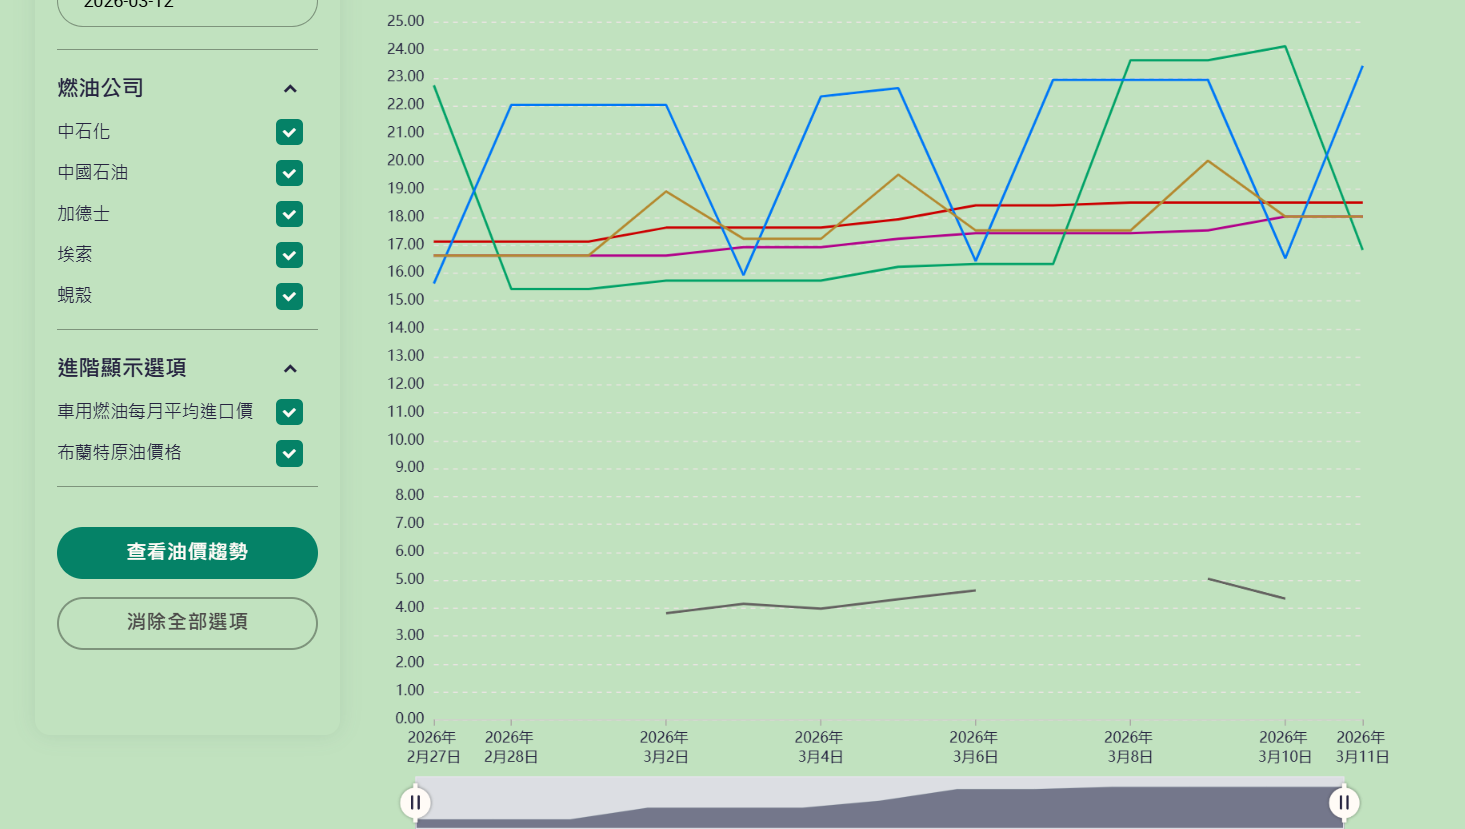Screen dimensions: 1465x829
Task: Click the 燃油公司 section heading
Action: pos(101,88)
